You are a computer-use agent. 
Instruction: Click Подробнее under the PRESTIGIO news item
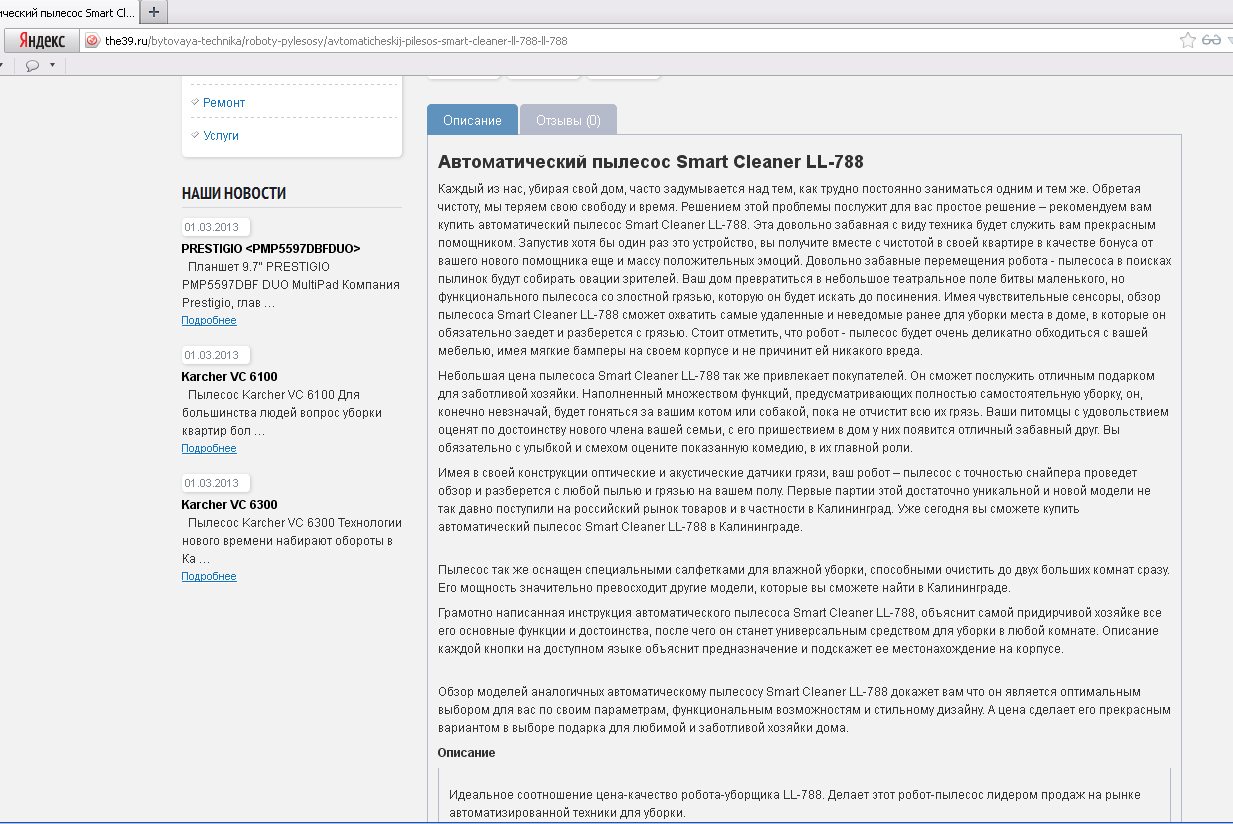pyautogui.click(x=209, y=320)
